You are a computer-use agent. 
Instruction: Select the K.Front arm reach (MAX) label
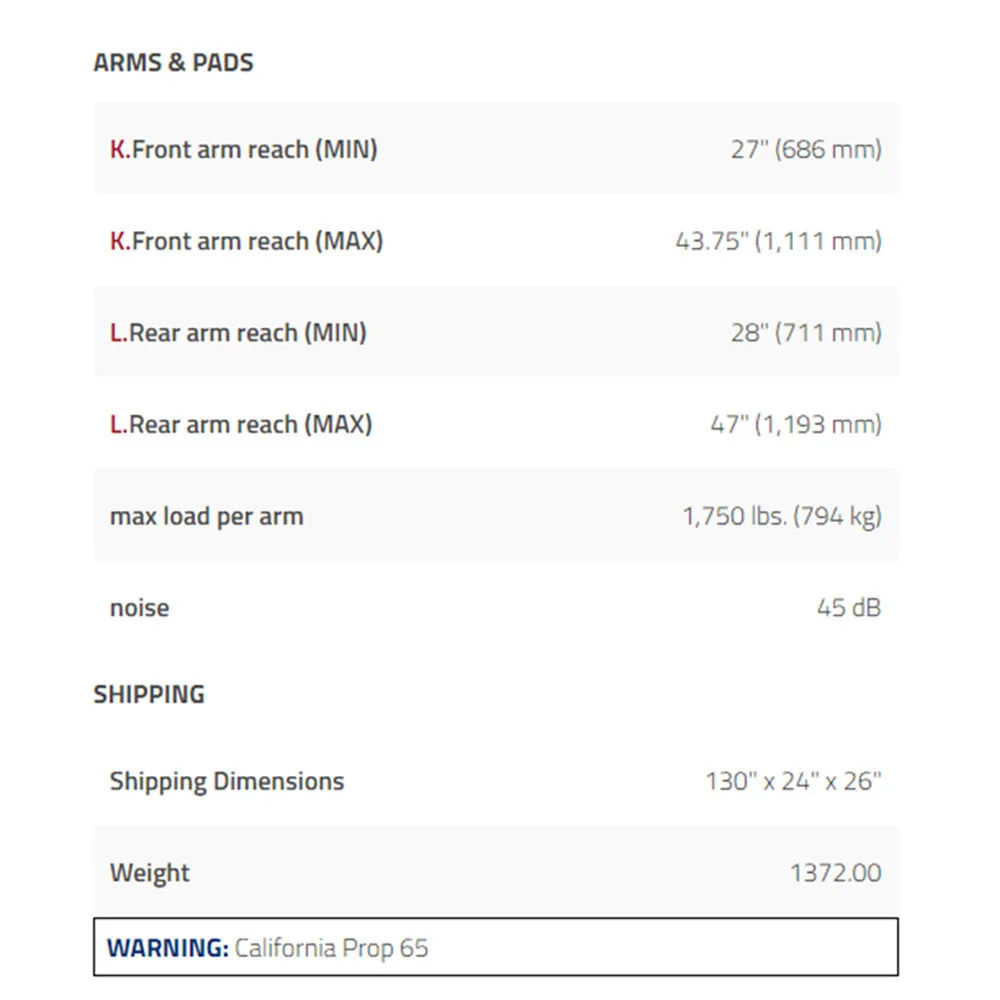tap(246, 241)
